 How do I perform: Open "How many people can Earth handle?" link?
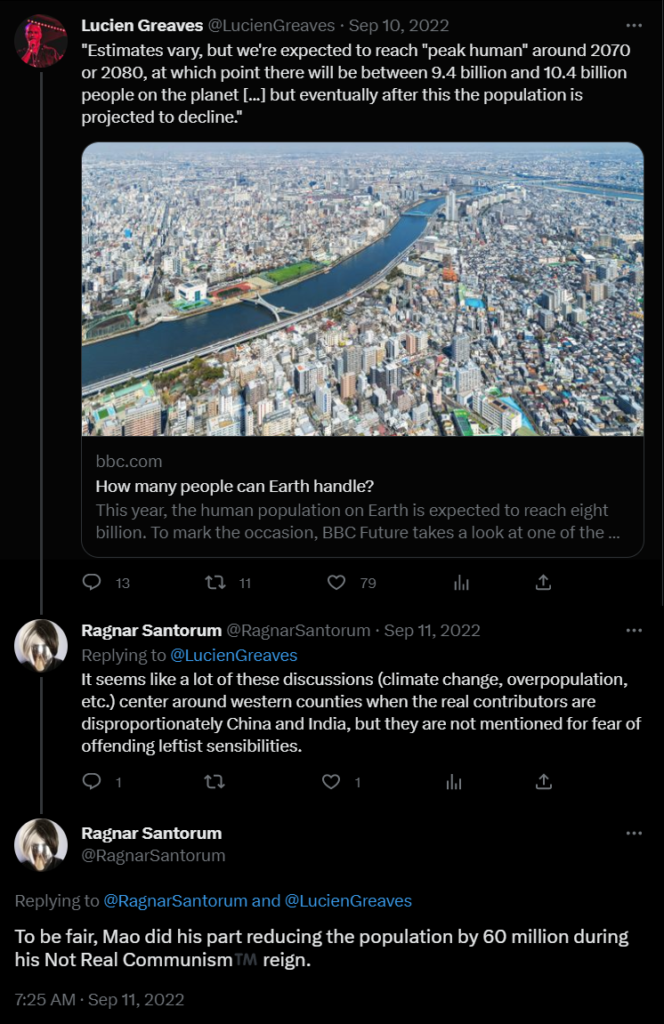pyautogui.click(x=234, y=487)
